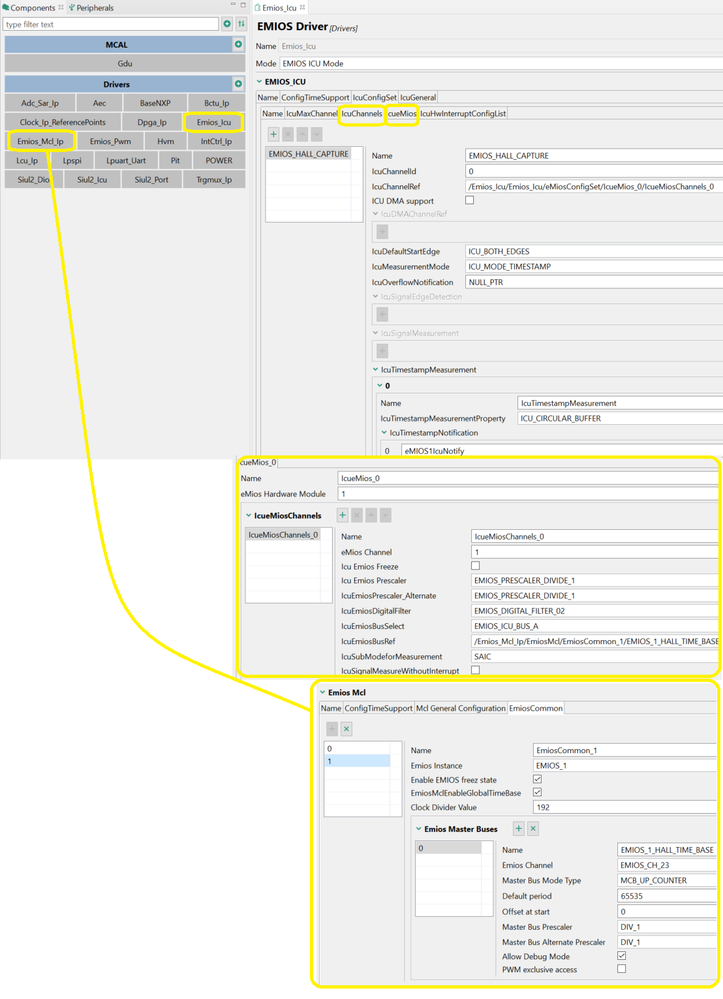Click green add icon beside filter text box
723x999 pixels.
(x=227, y=24)
